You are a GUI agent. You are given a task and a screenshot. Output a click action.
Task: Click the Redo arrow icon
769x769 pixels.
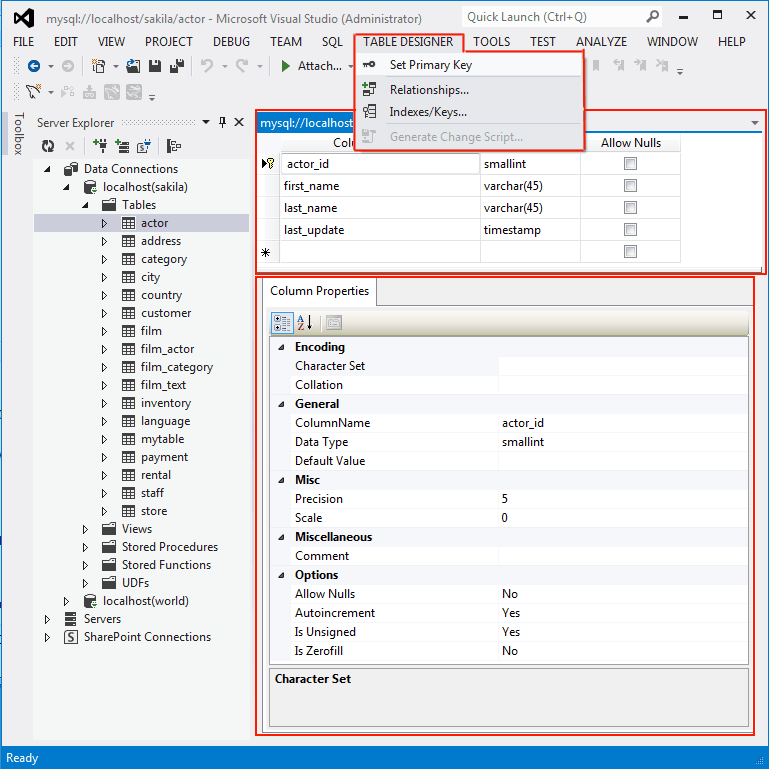(242, 66)
